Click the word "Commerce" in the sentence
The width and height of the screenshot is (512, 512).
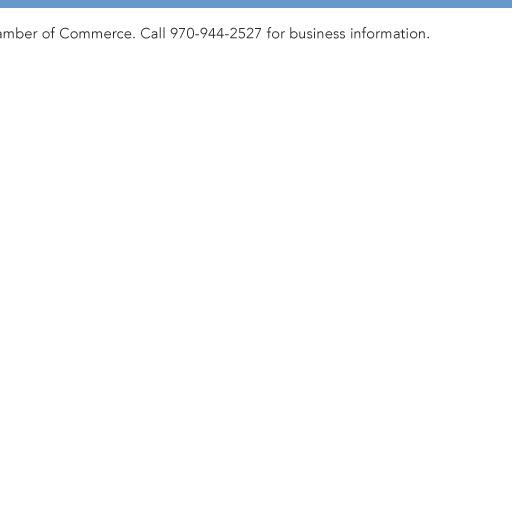tap(97, 34)
